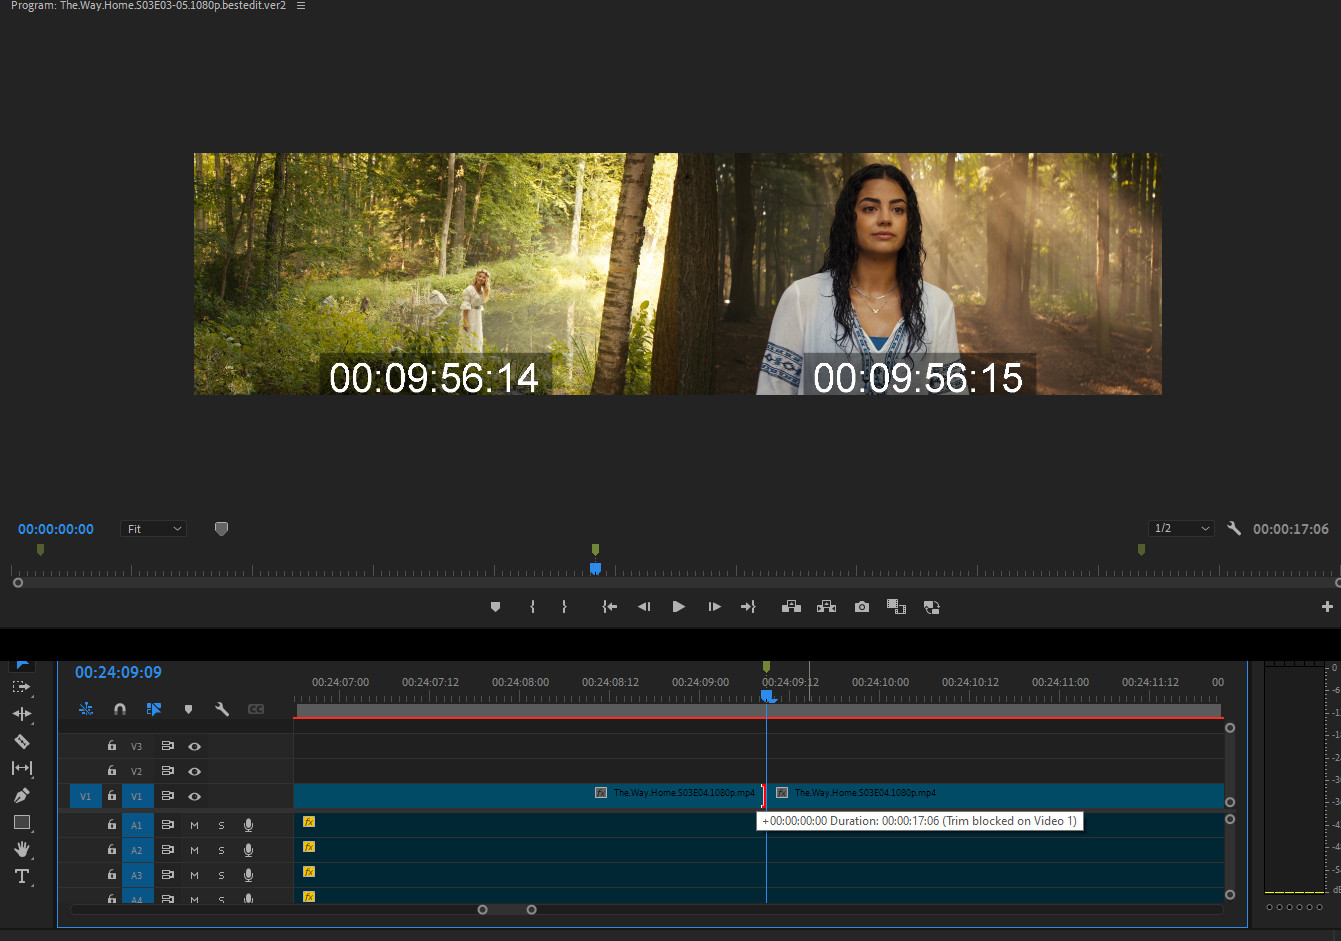
Task: Activate the Slip tool
Action: (21, 768)
